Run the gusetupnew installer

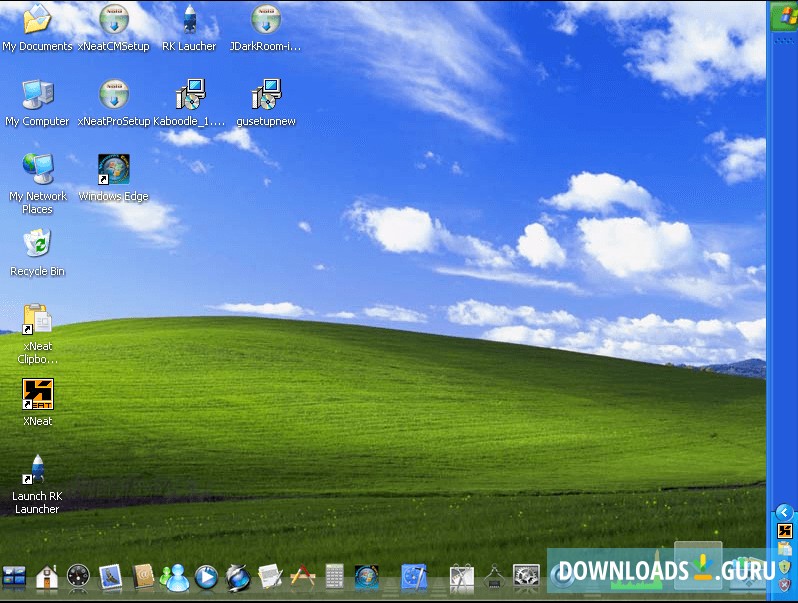click(x=265, y=95)
